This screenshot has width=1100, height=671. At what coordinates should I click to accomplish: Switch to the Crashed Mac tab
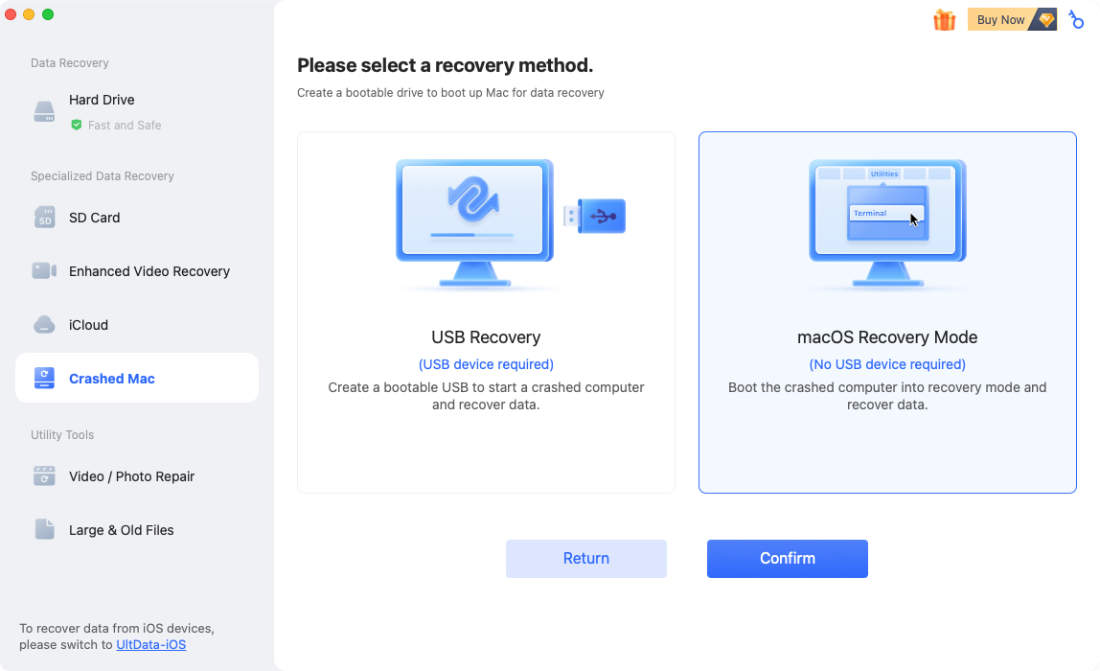113,378
